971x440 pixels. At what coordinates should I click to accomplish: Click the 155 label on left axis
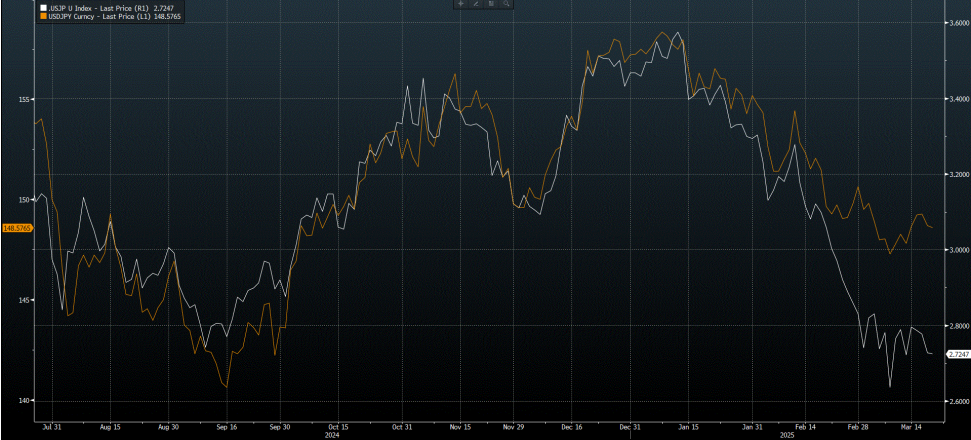point(22,99)
